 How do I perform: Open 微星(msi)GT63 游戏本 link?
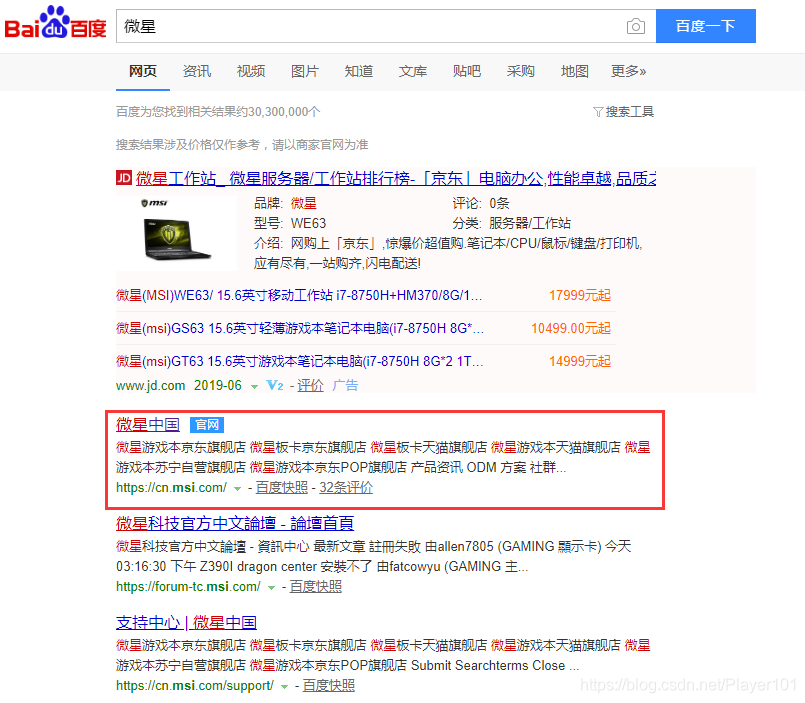point(299,361)
